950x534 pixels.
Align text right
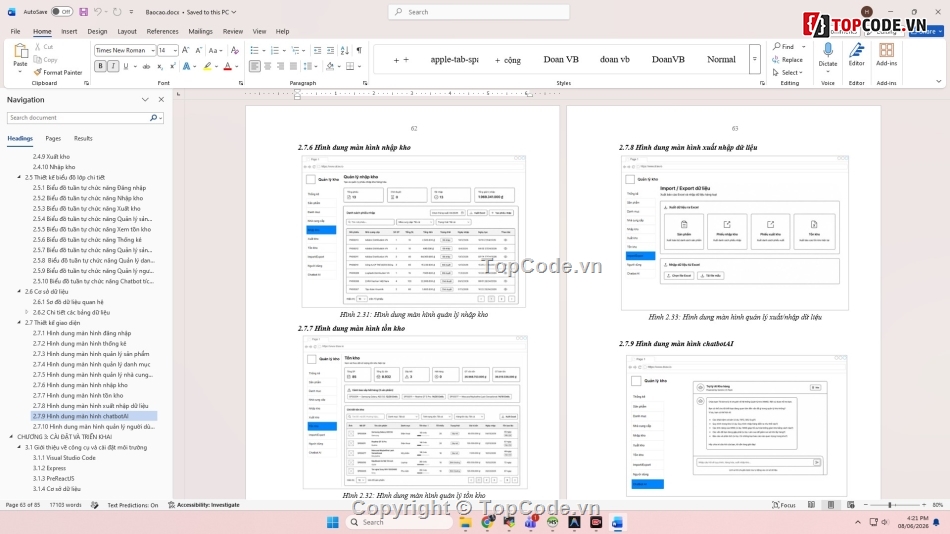(x=281, y=66)
